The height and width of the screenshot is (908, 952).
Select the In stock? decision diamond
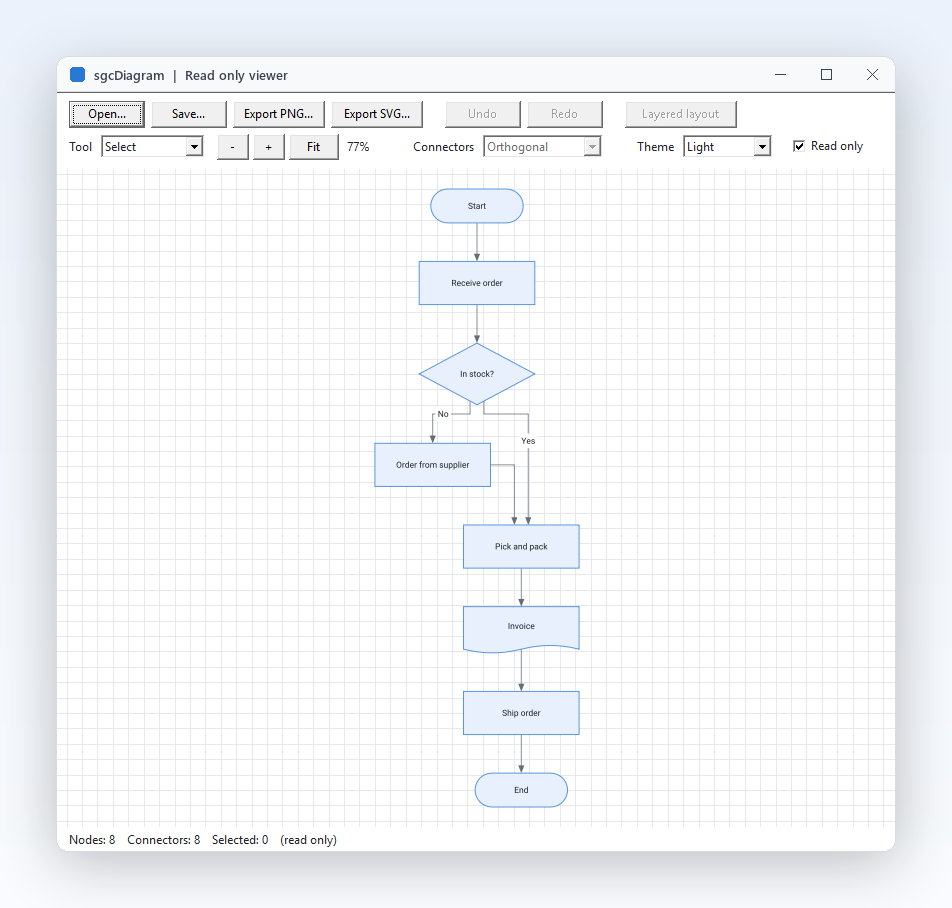477,374
